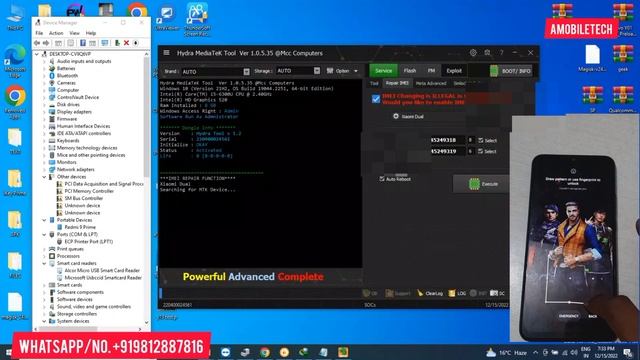Toggle Select checkbox for IMEI 45249319

coord(481,151)
